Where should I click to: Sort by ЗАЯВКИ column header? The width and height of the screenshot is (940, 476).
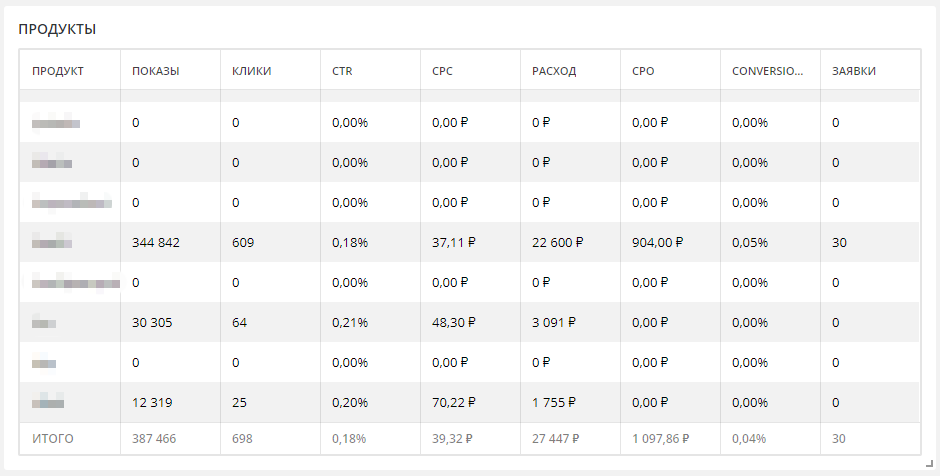pos(854,71)
